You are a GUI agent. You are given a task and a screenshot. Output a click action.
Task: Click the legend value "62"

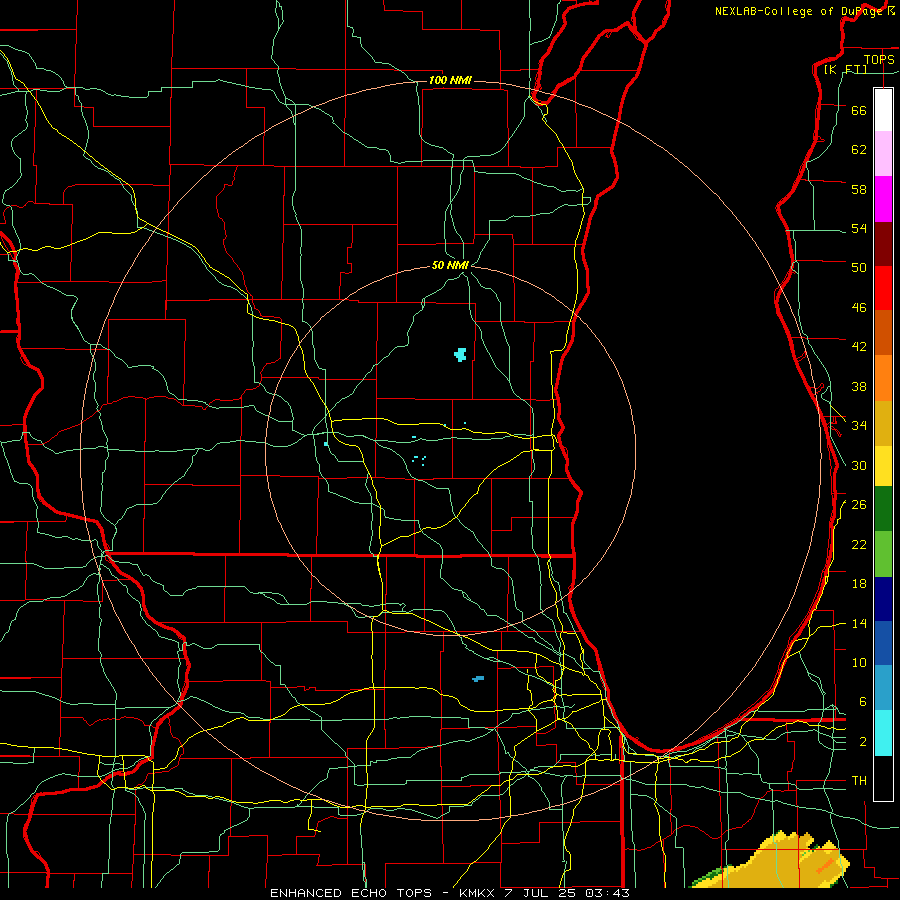coord(859,150)
